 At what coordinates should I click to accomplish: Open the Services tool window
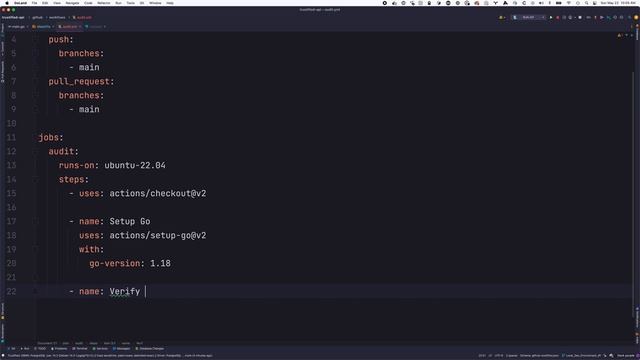(x=100, y=349)
